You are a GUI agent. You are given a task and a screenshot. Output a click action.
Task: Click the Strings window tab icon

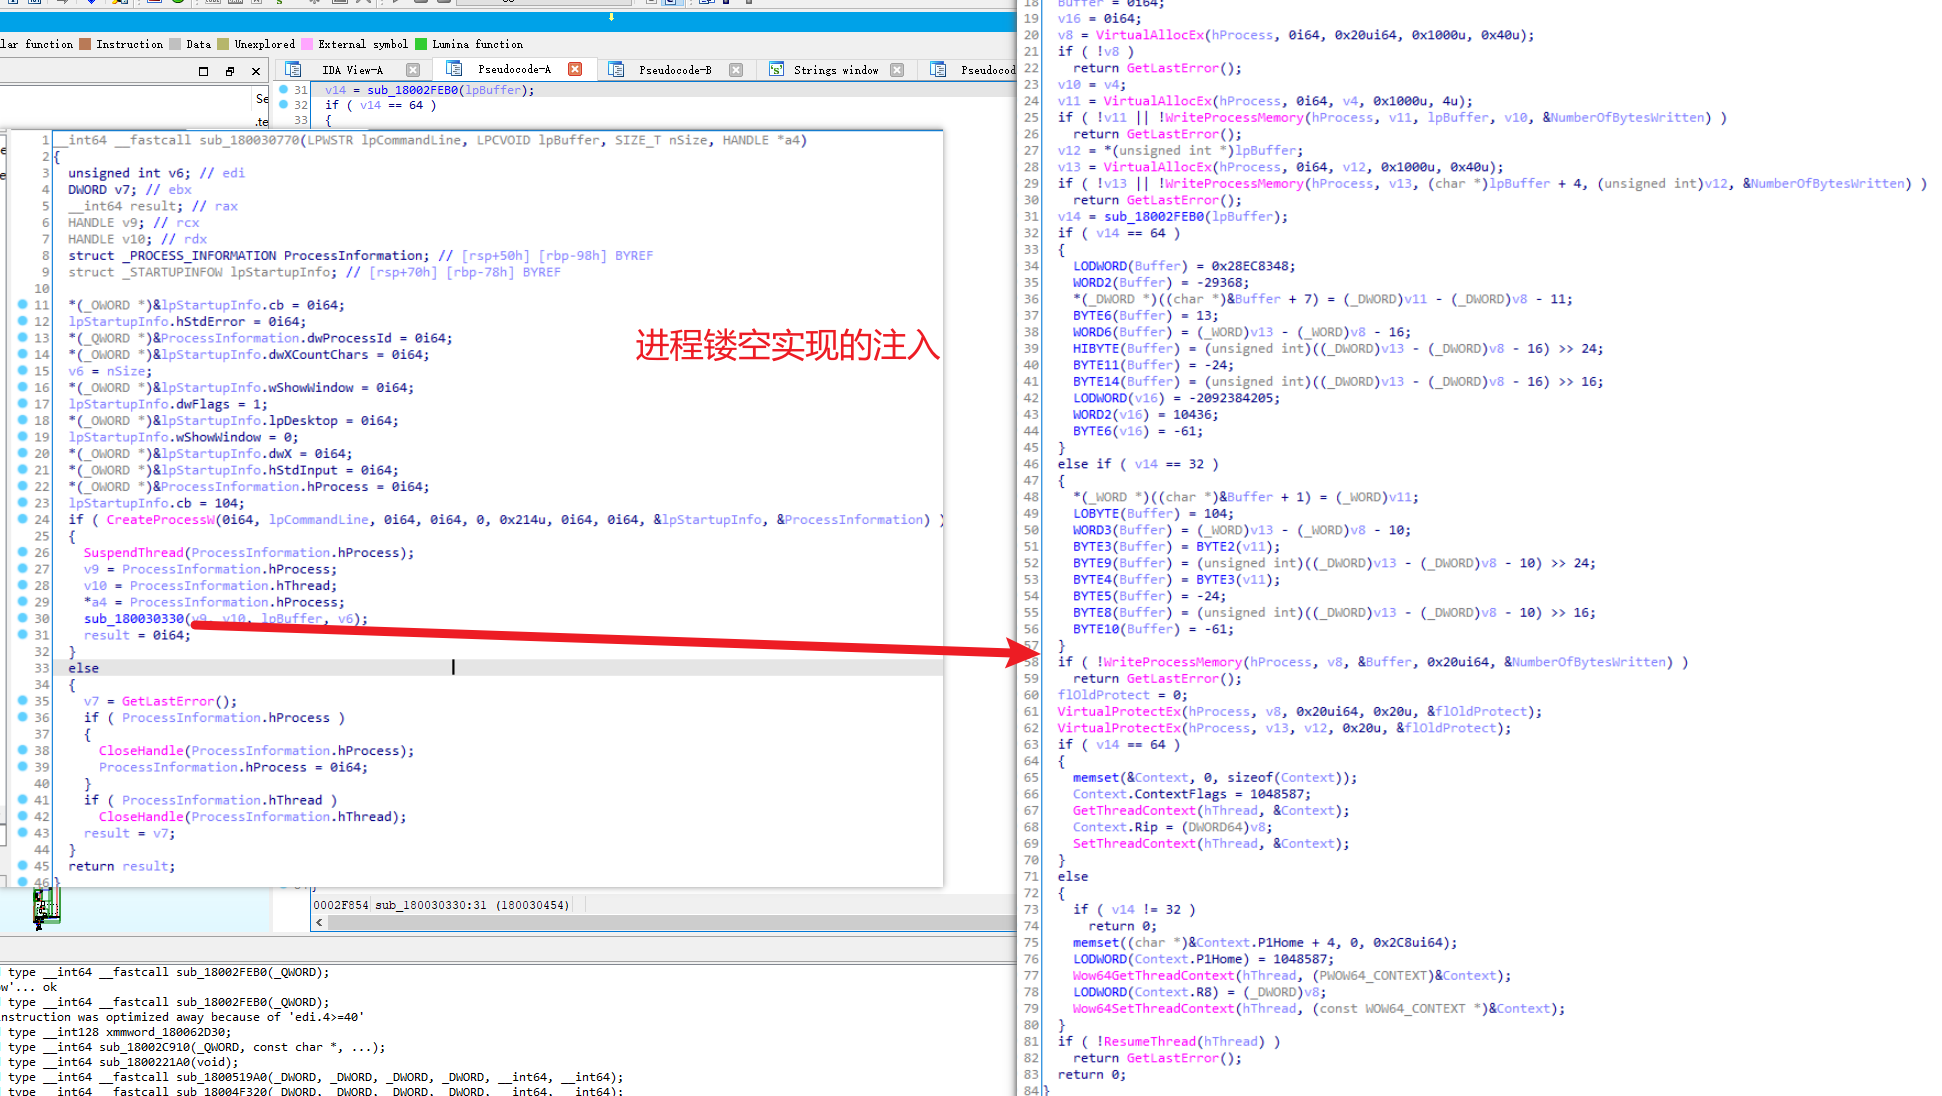[776, 70]
